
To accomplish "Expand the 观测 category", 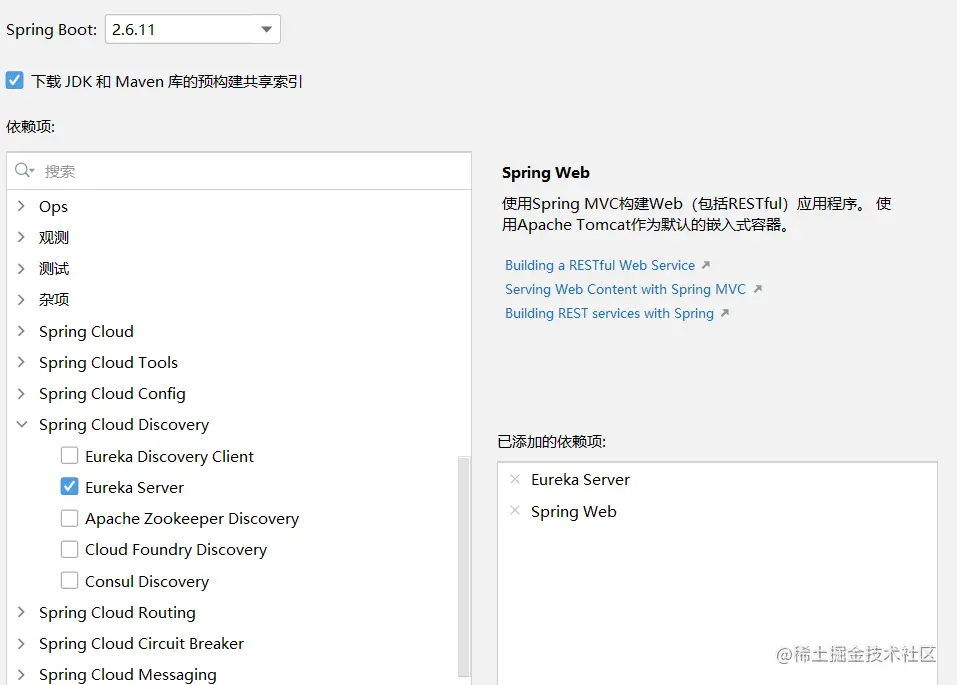I will tap(21, 237).
